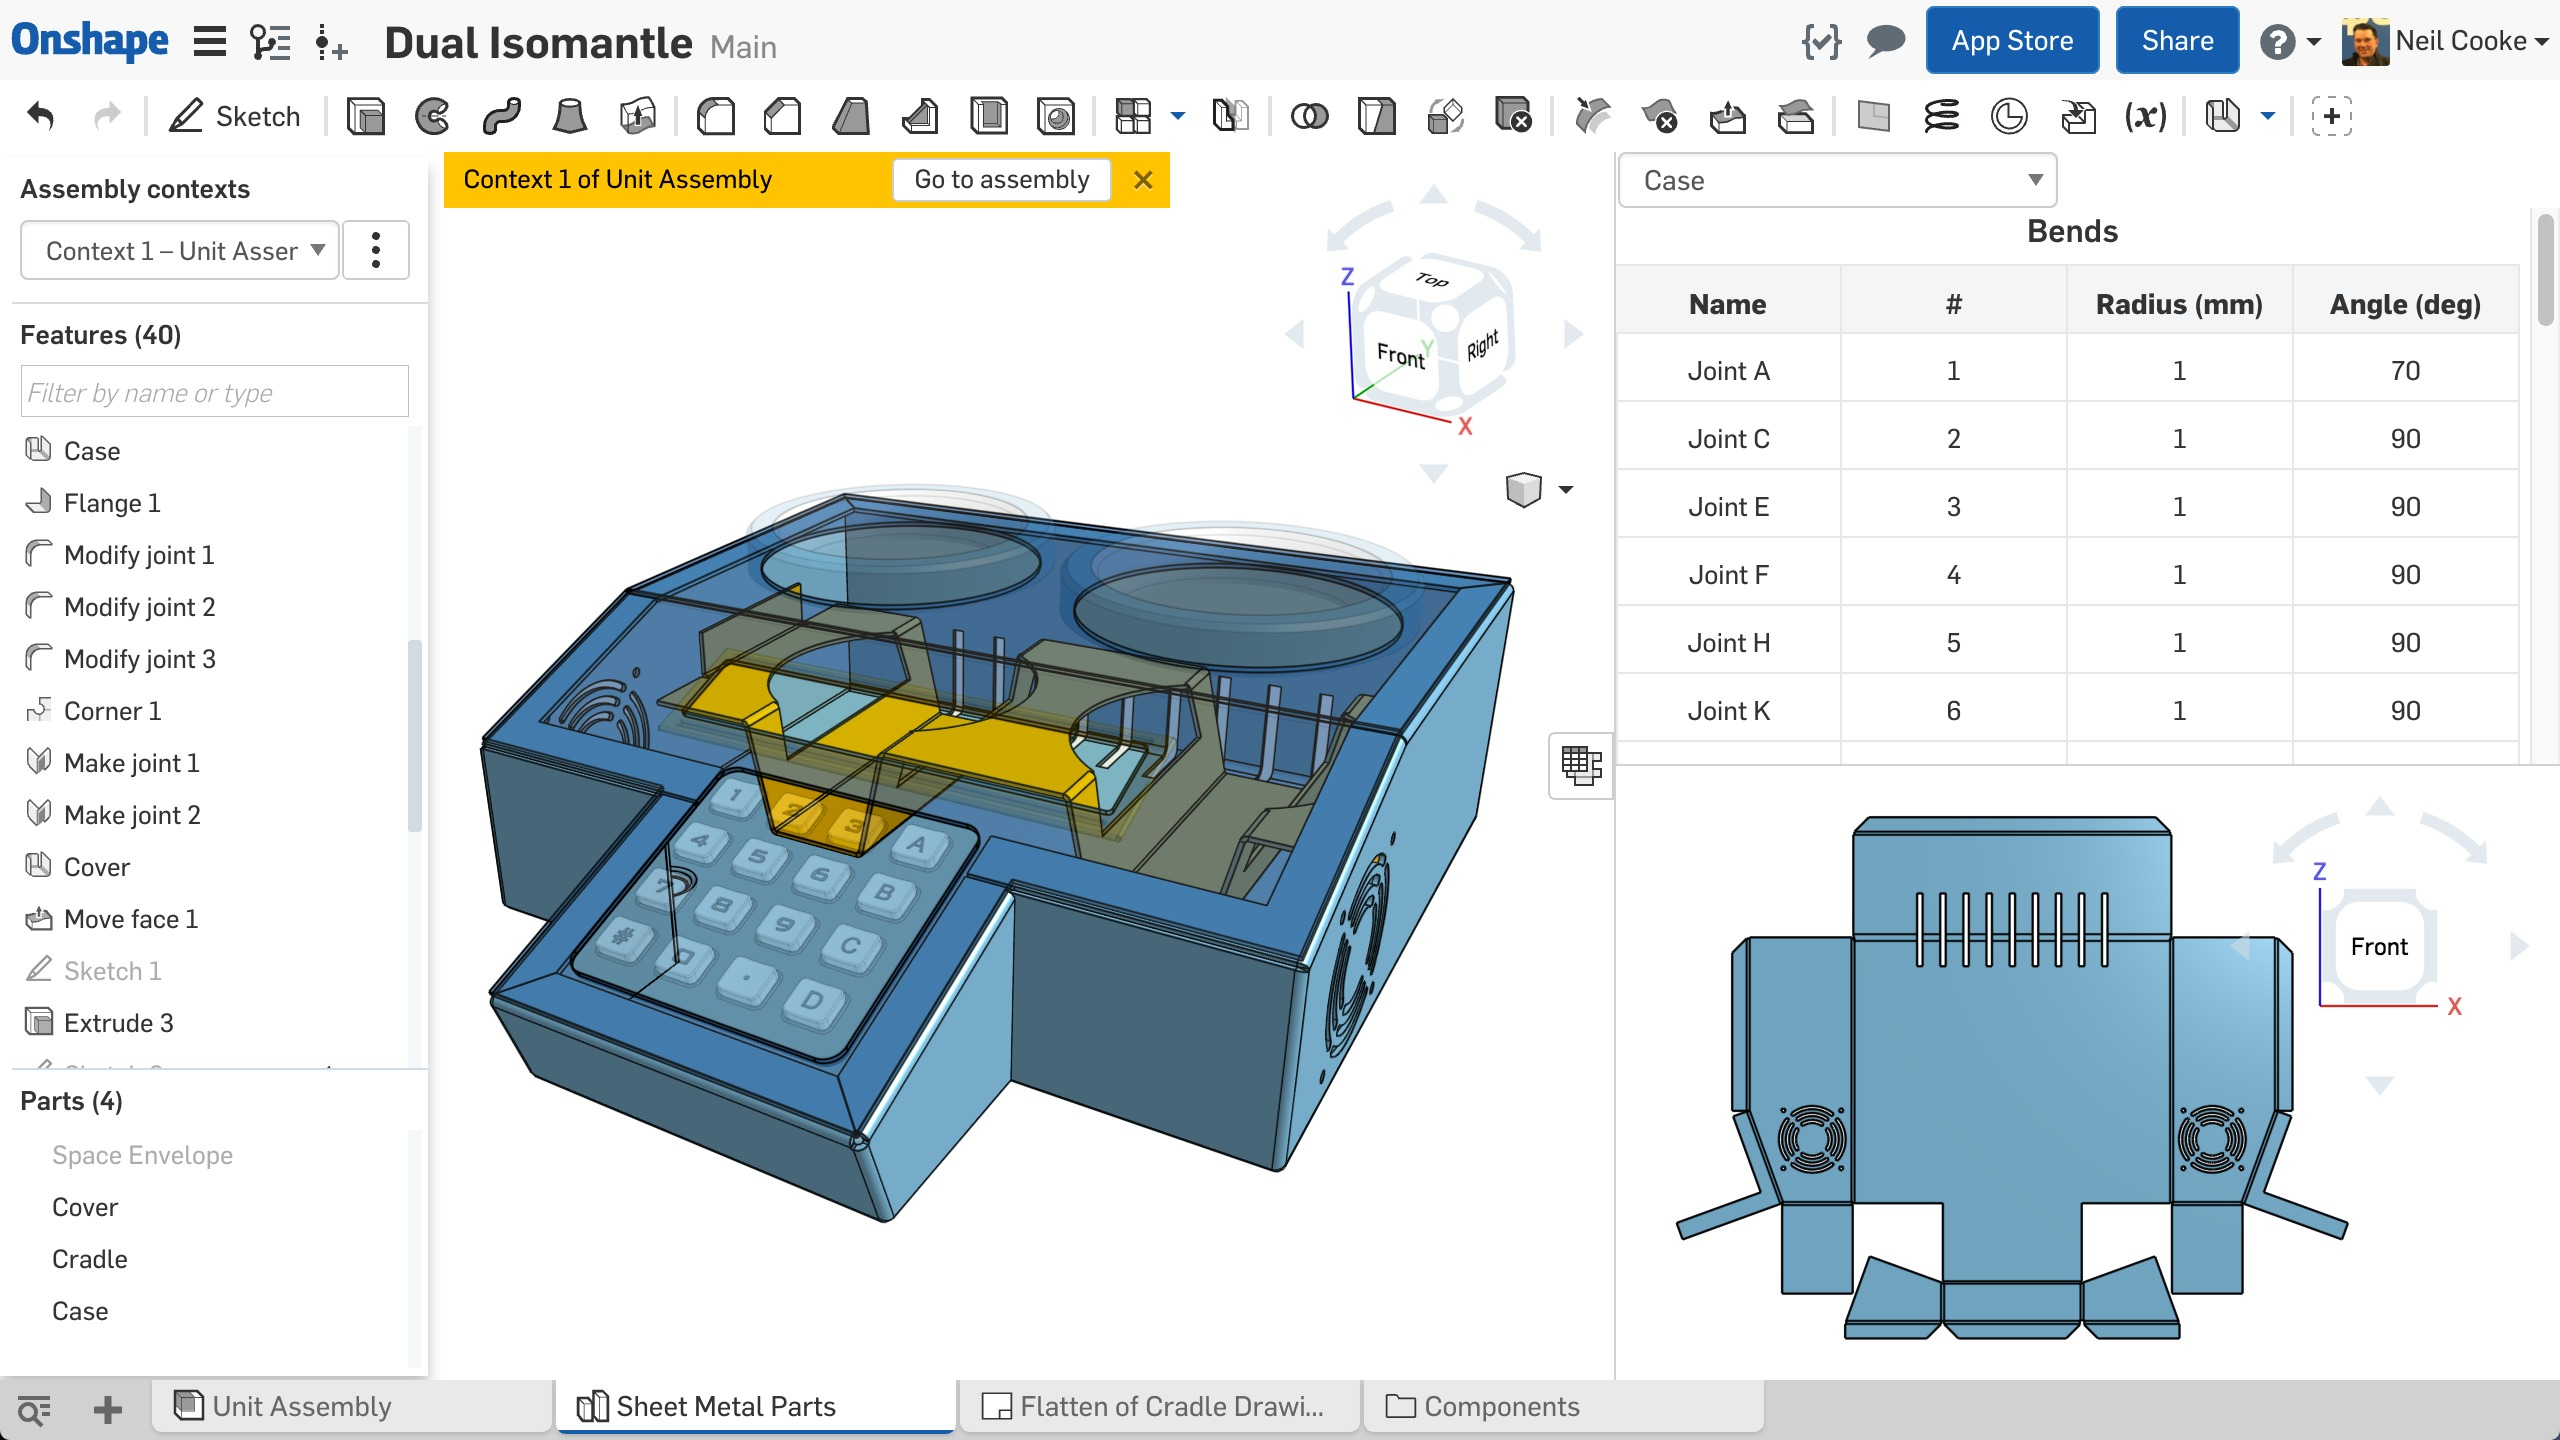The width and height of the screenshot is (2560, 1440).
Task: Click the Go to assembly button
Action: (1000, 180)
